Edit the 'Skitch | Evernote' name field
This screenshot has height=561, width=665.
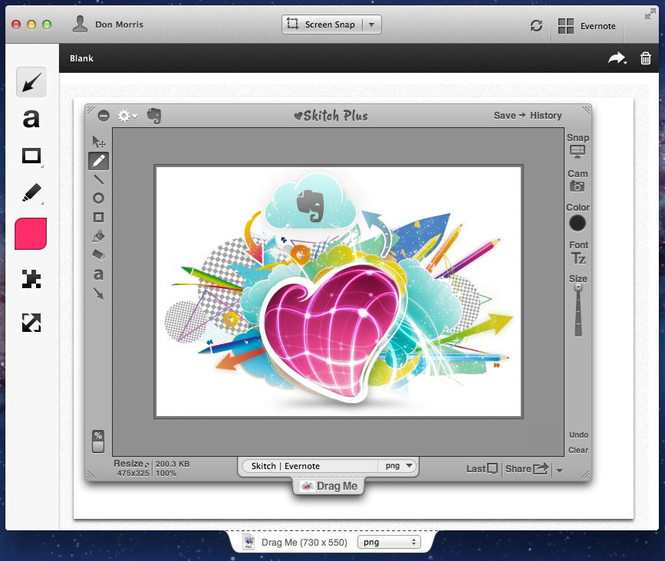pos(310,466)
